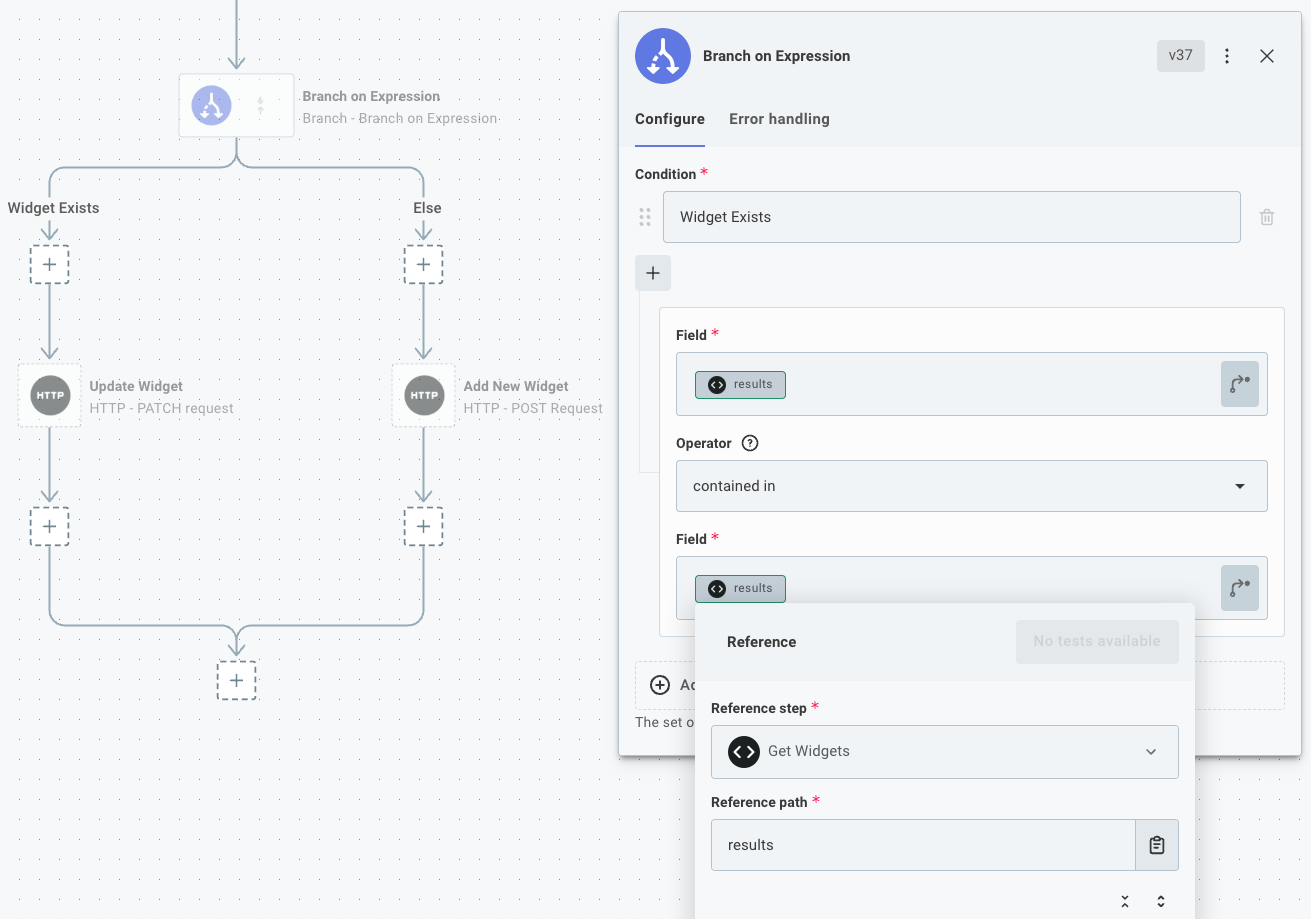Click the Update Widget HTTP step icon
This screenshot has height=919, width=1311.
[x=49, y=396]
